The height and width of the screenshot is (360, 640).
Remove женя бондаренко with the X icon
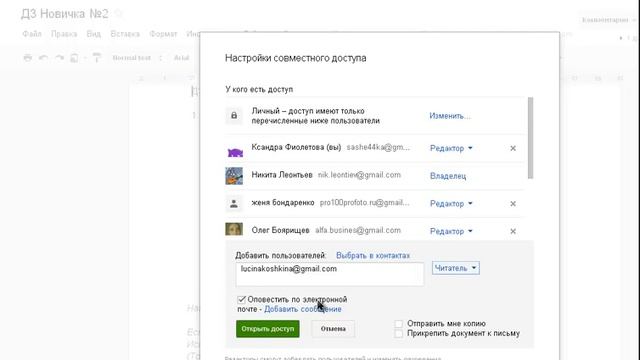[513, 204]
